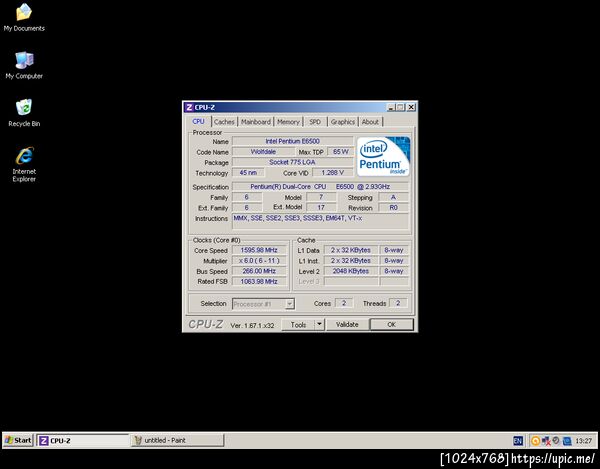Close the CPU-Z window
Screen dimensions: 600x469
[411, 107]
